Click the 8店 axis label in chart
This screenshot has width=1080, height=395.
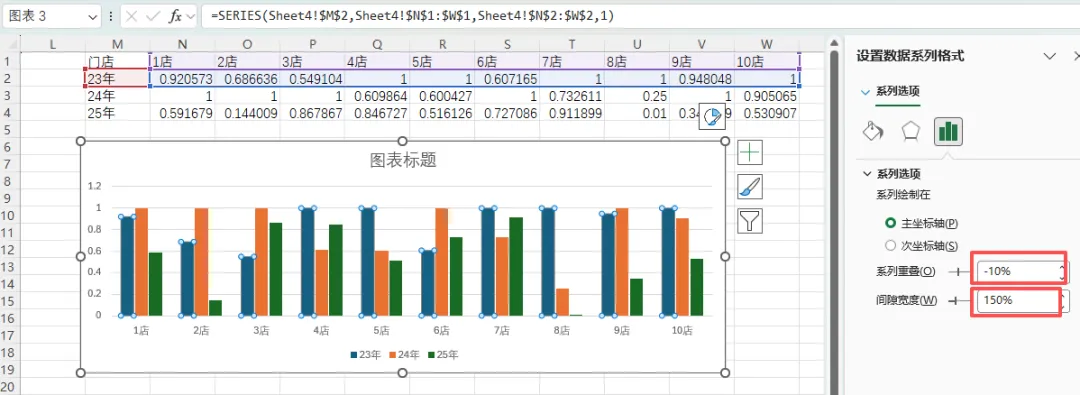point(562,330)
